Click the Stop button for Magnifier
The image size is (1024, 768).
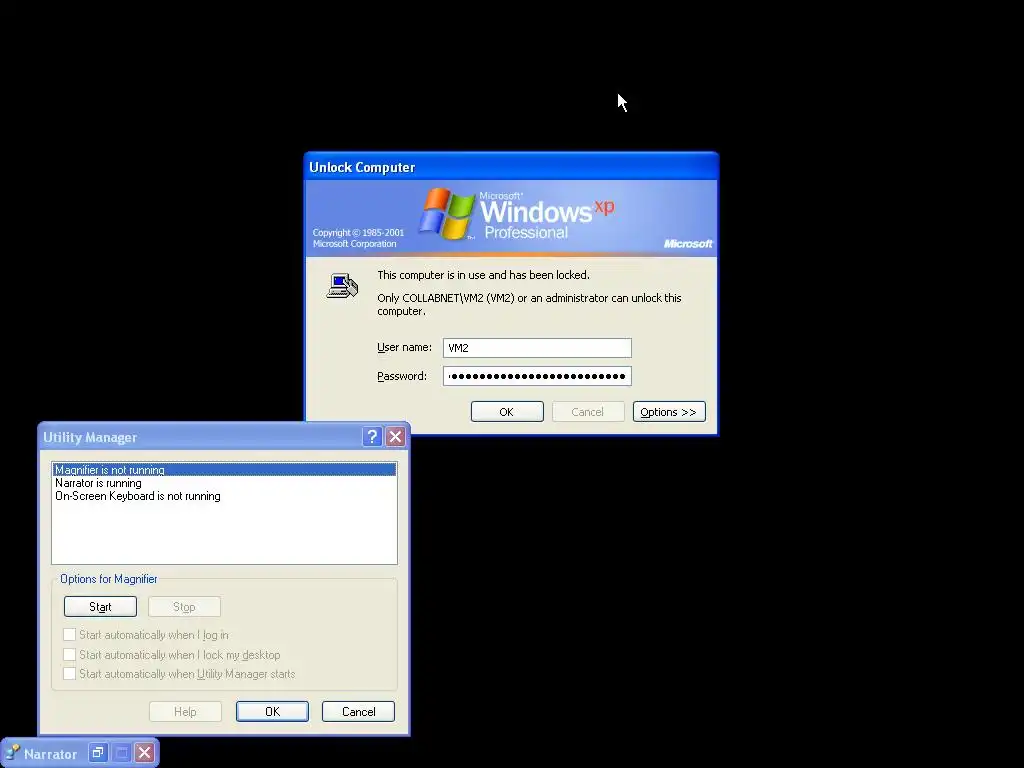[184, 607]
